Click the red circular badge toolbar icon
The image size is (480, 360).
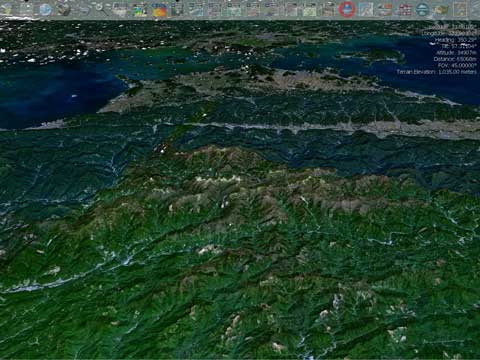tap(347, 9)
